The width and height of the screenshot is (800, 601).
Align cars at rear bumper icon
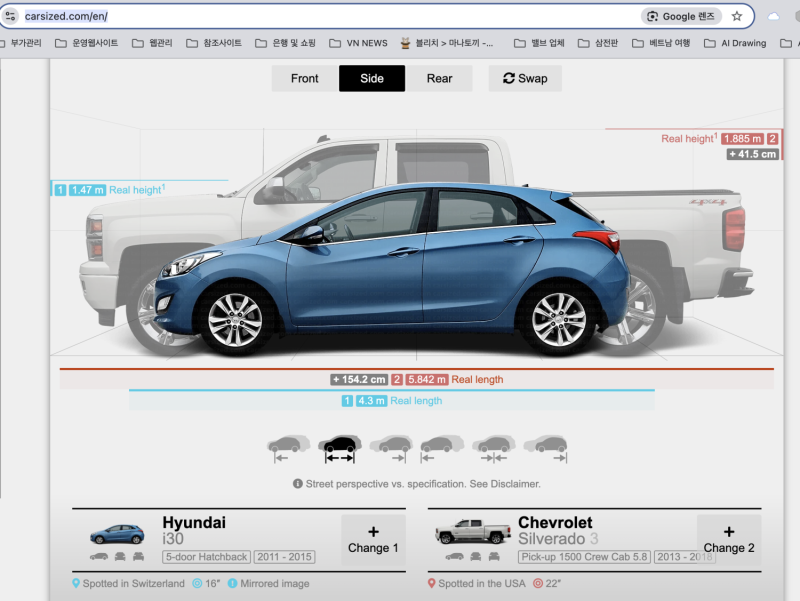(x=545, y=448)
